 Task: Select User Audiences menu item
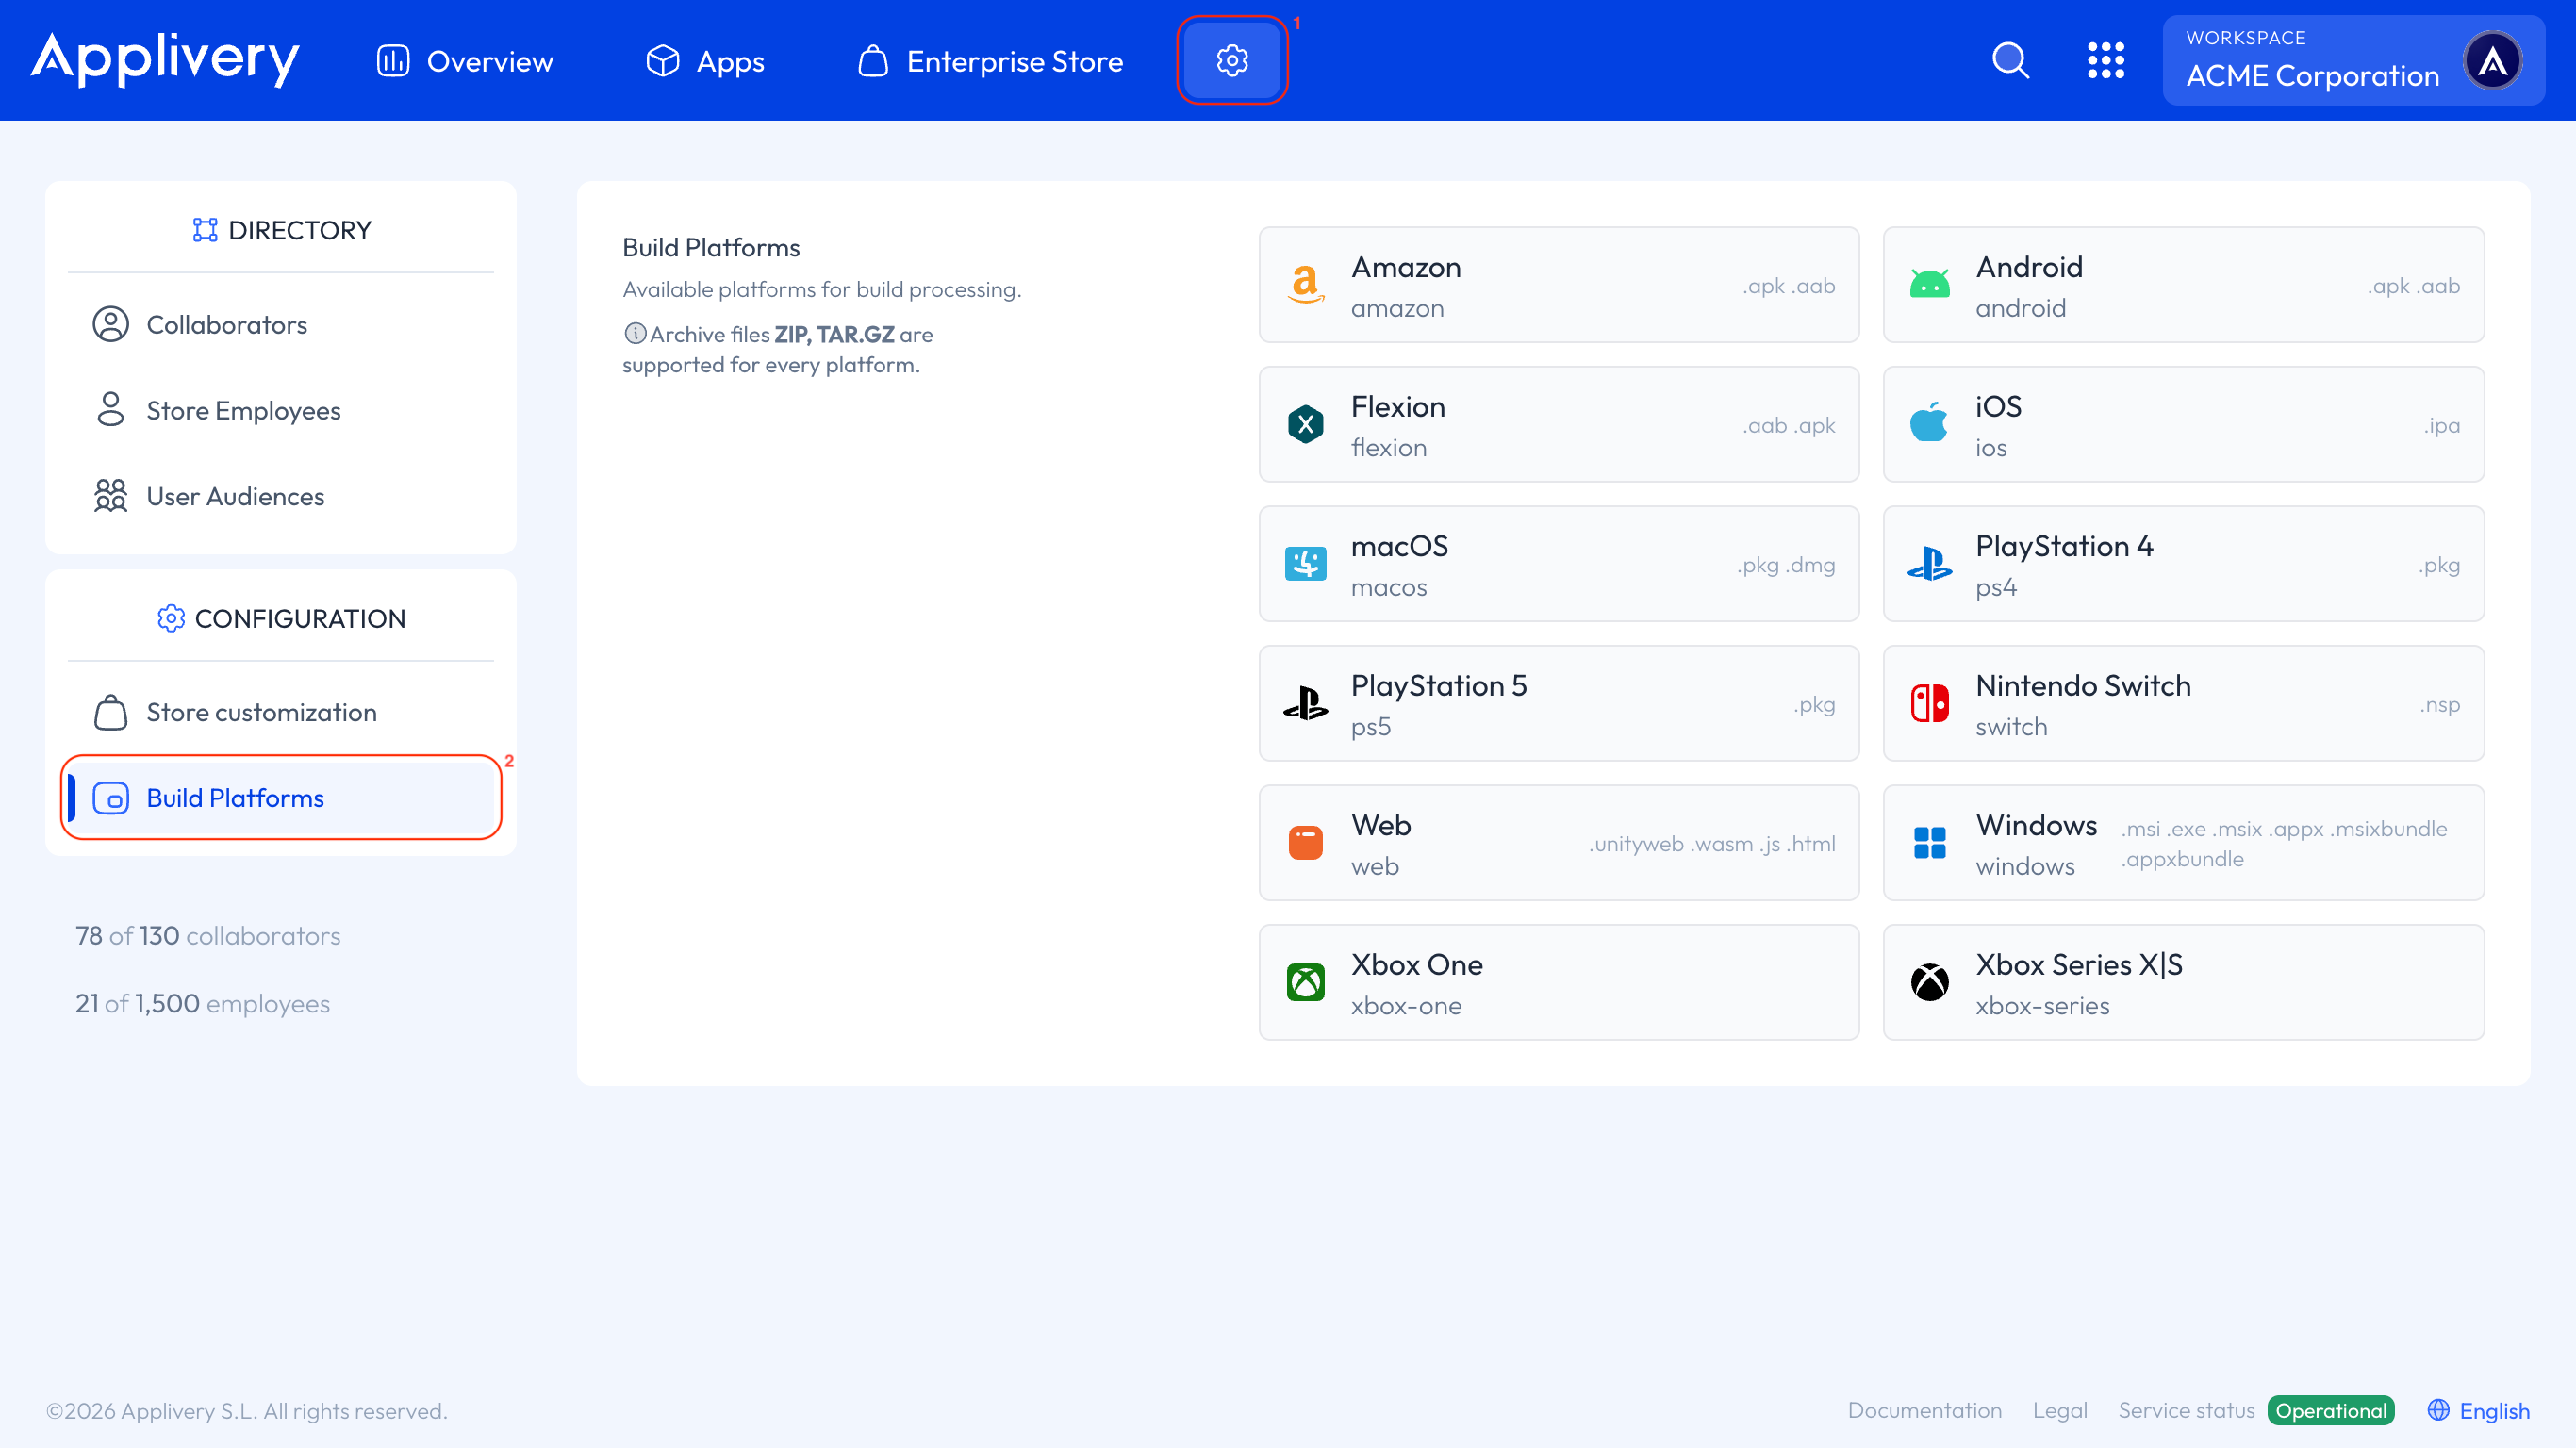coord(281,496)
